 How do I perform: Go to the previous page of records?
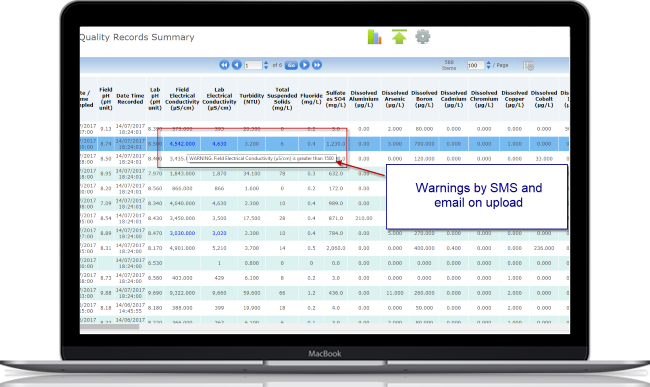[x=237, y=65]
